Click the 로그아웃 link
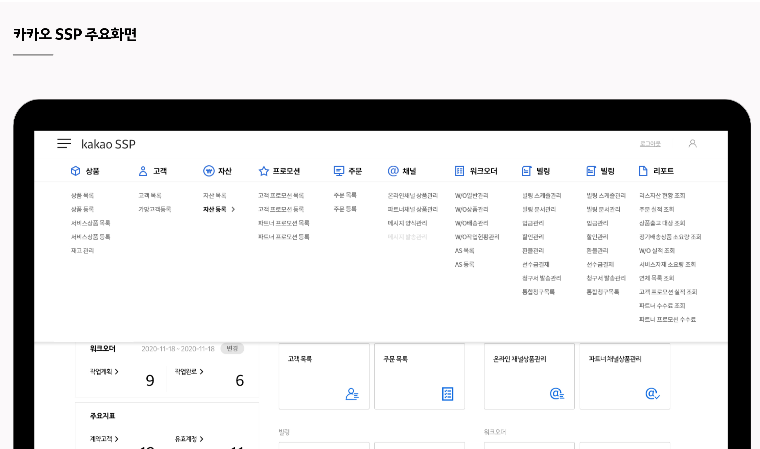 650,144
